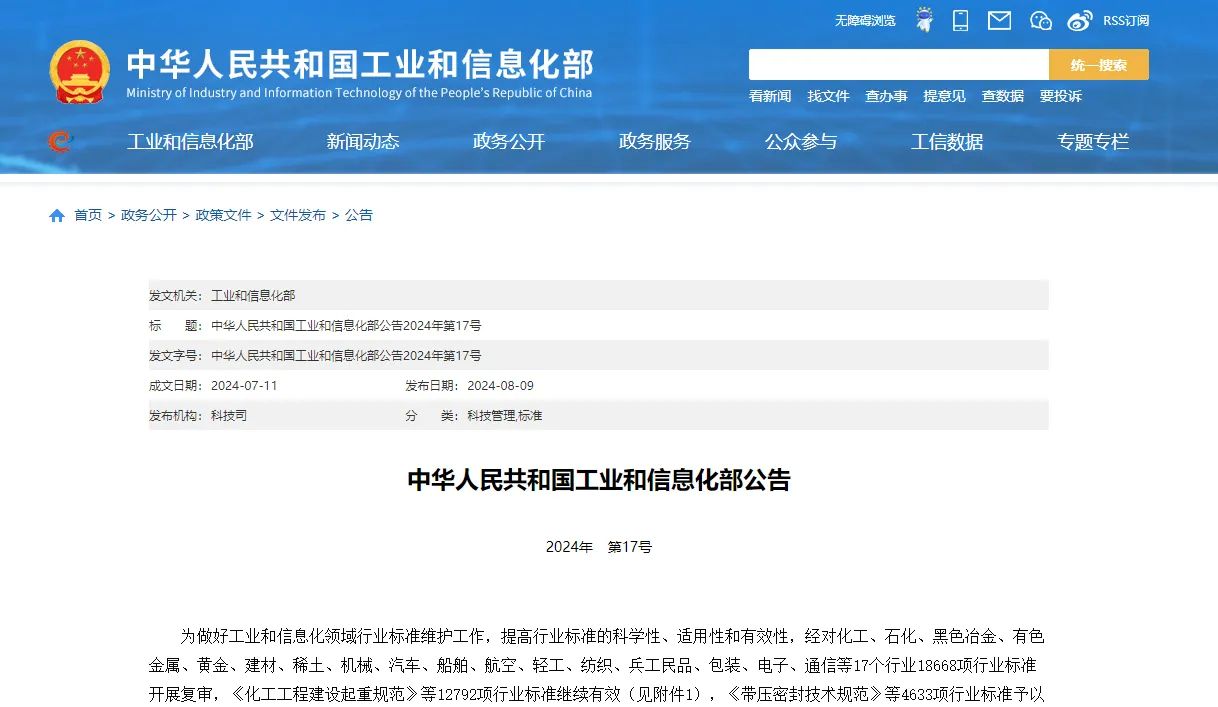
Task: Select 查数据 quick link
Action: tap(1002, 96)
